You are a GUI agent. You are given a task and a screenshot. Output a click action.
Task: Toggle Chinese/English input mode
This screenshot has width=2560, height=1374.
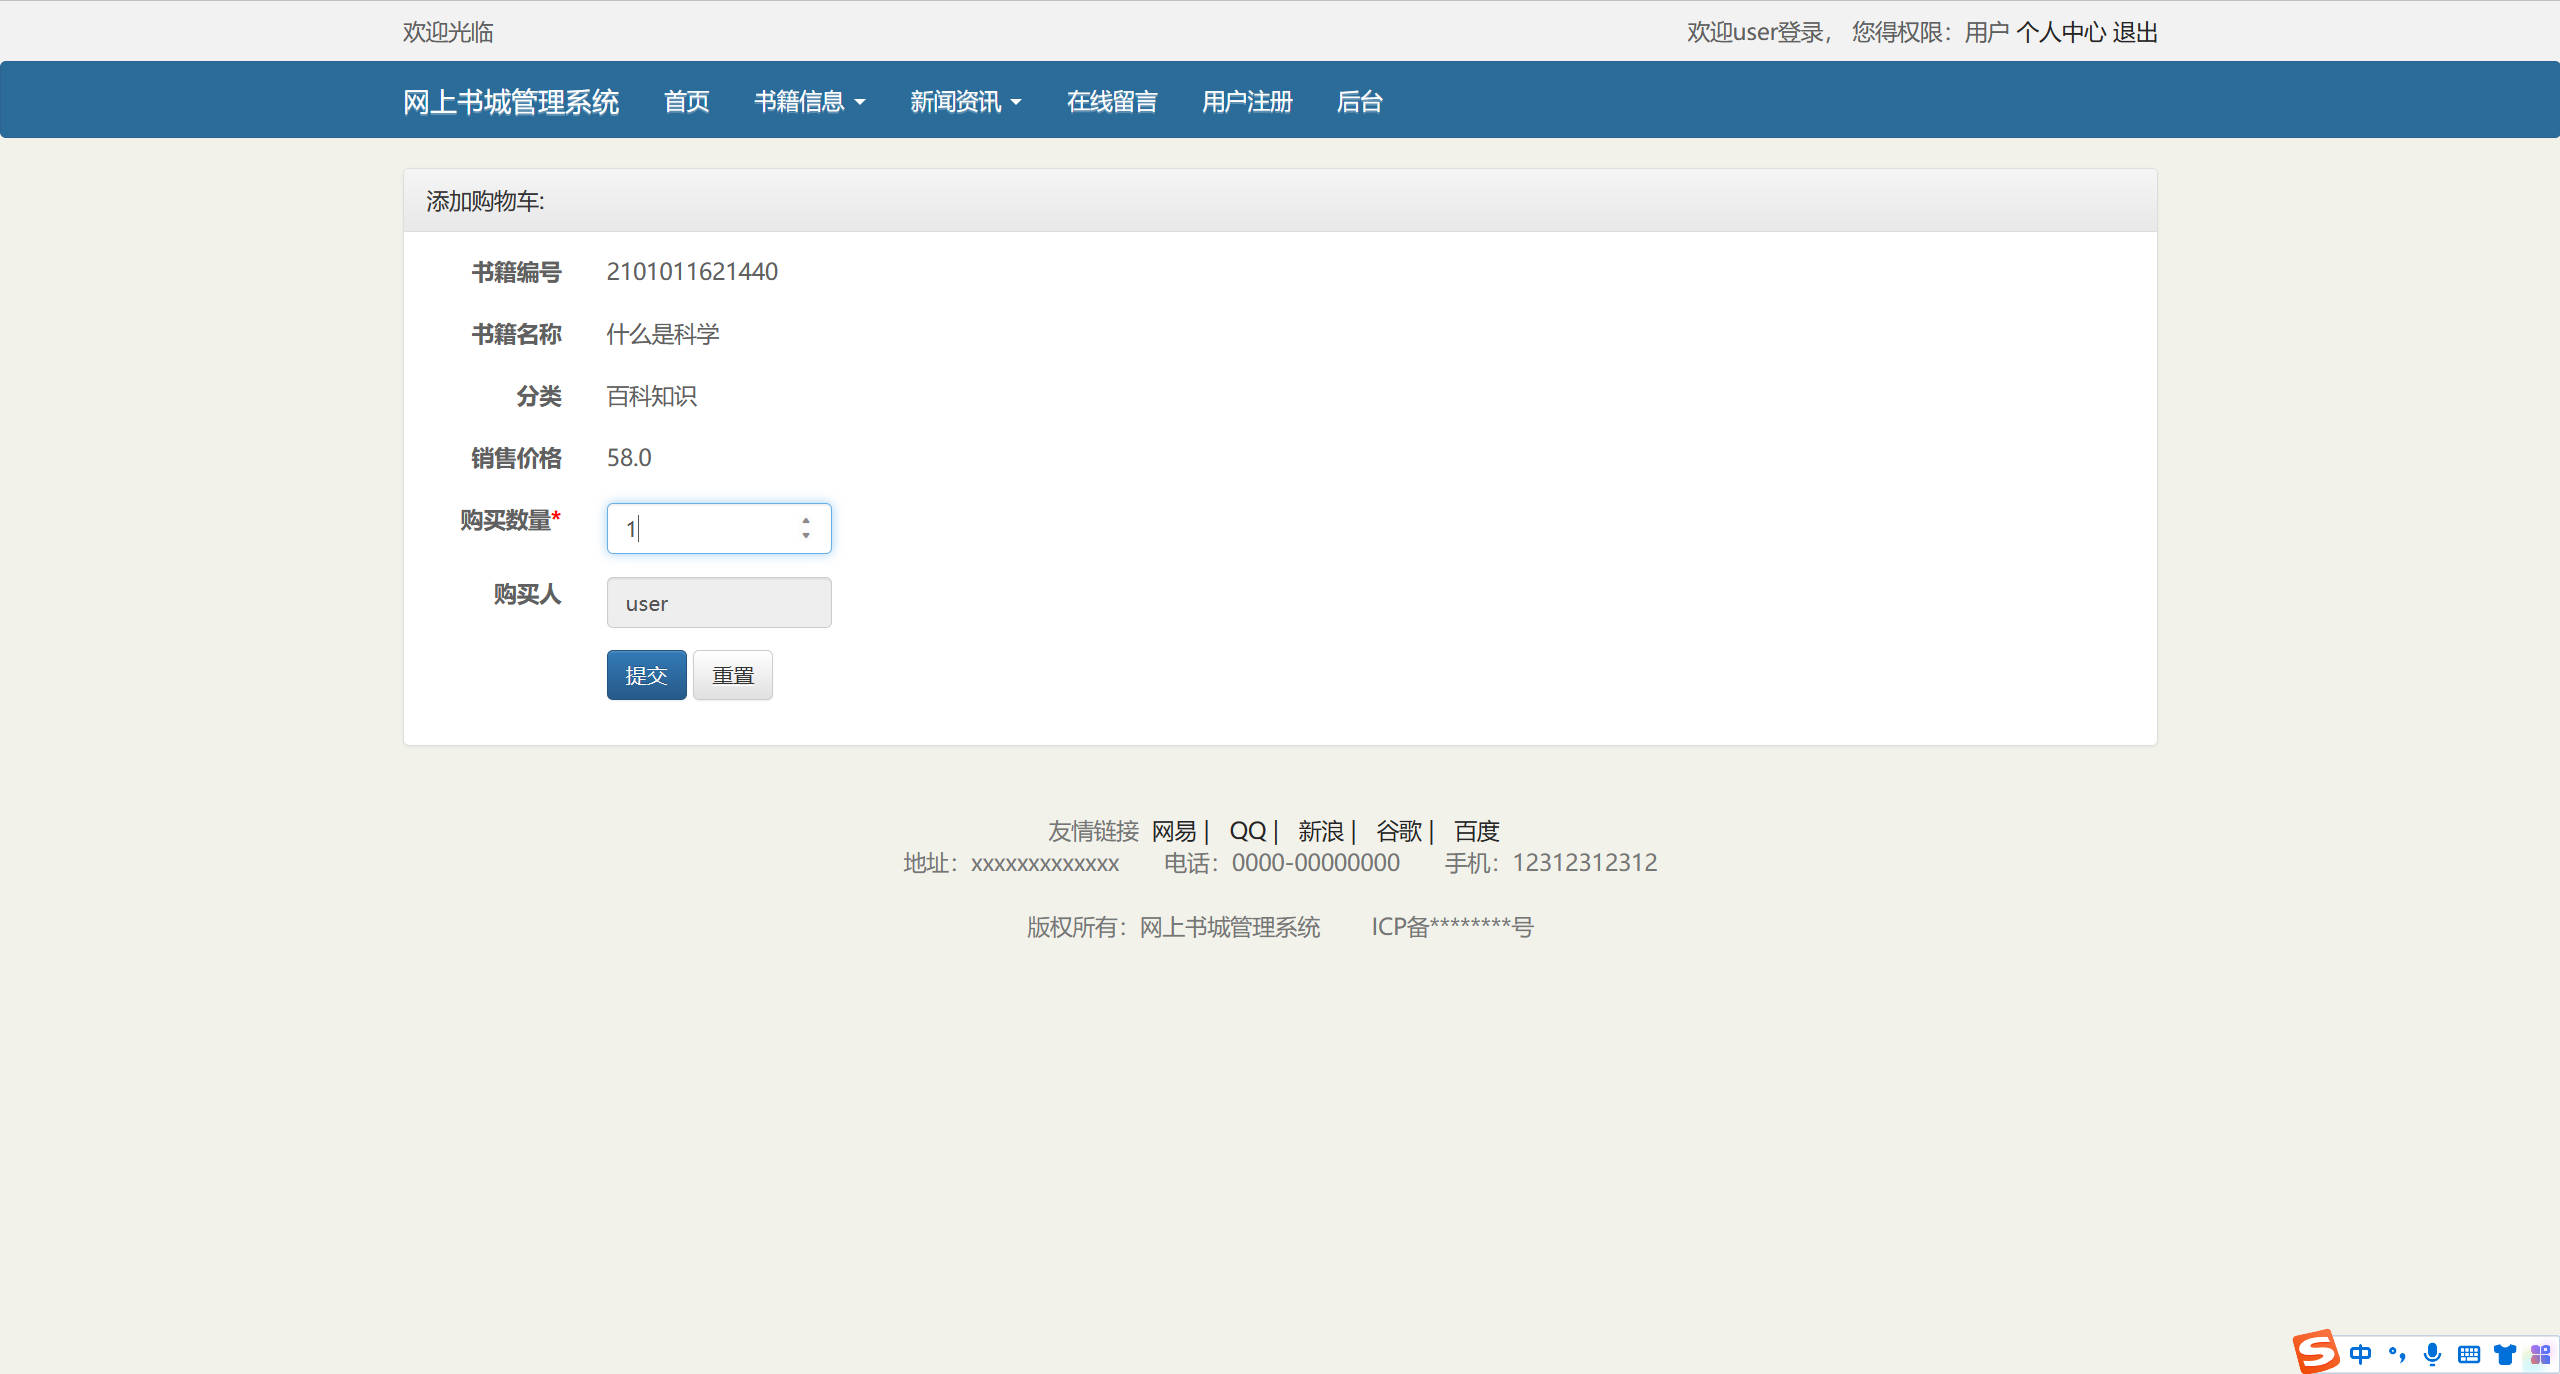point(2361,1353)
